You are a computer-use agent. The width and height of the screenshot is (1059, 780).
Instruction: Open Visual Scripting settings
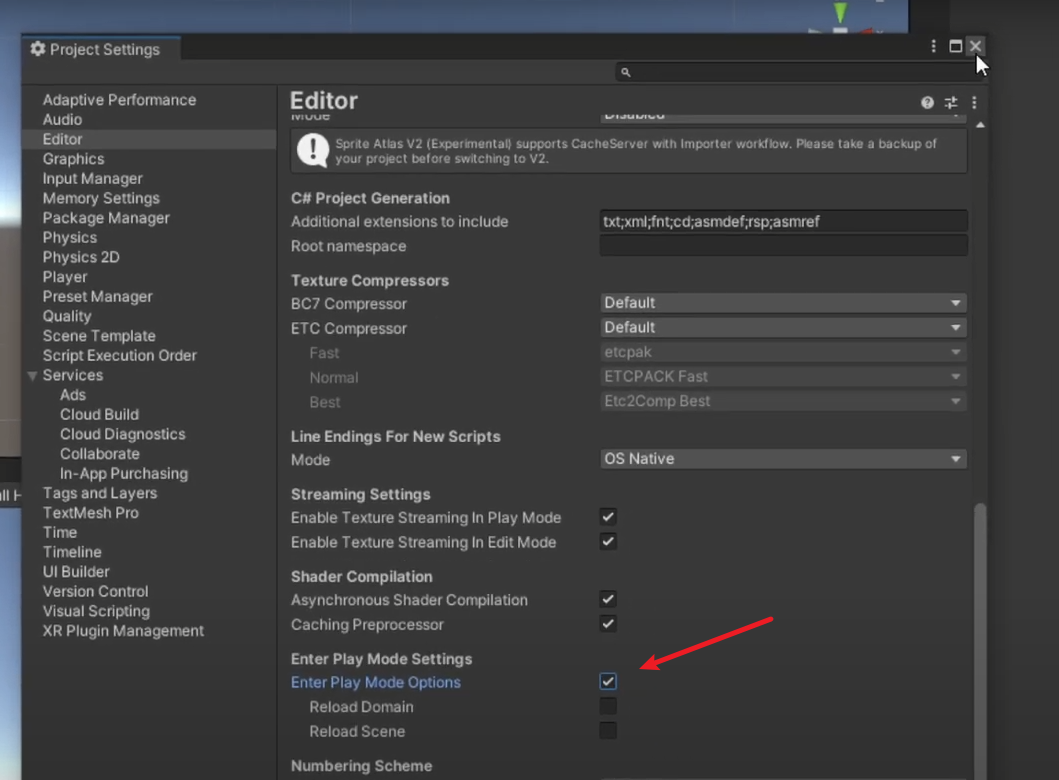point(96,611)
